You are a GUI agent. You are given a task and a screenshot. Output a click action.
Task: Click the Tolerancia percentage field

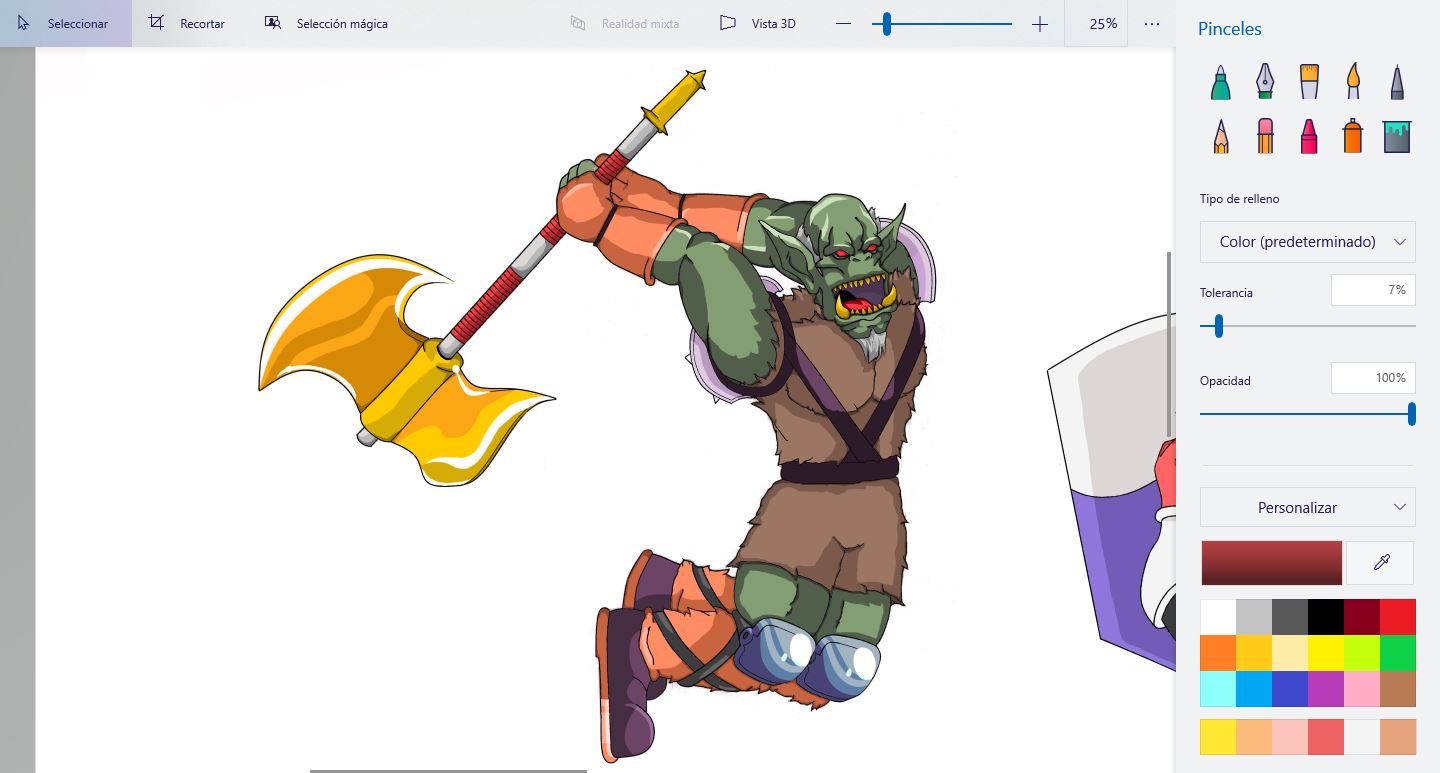tap(1373, 290)
